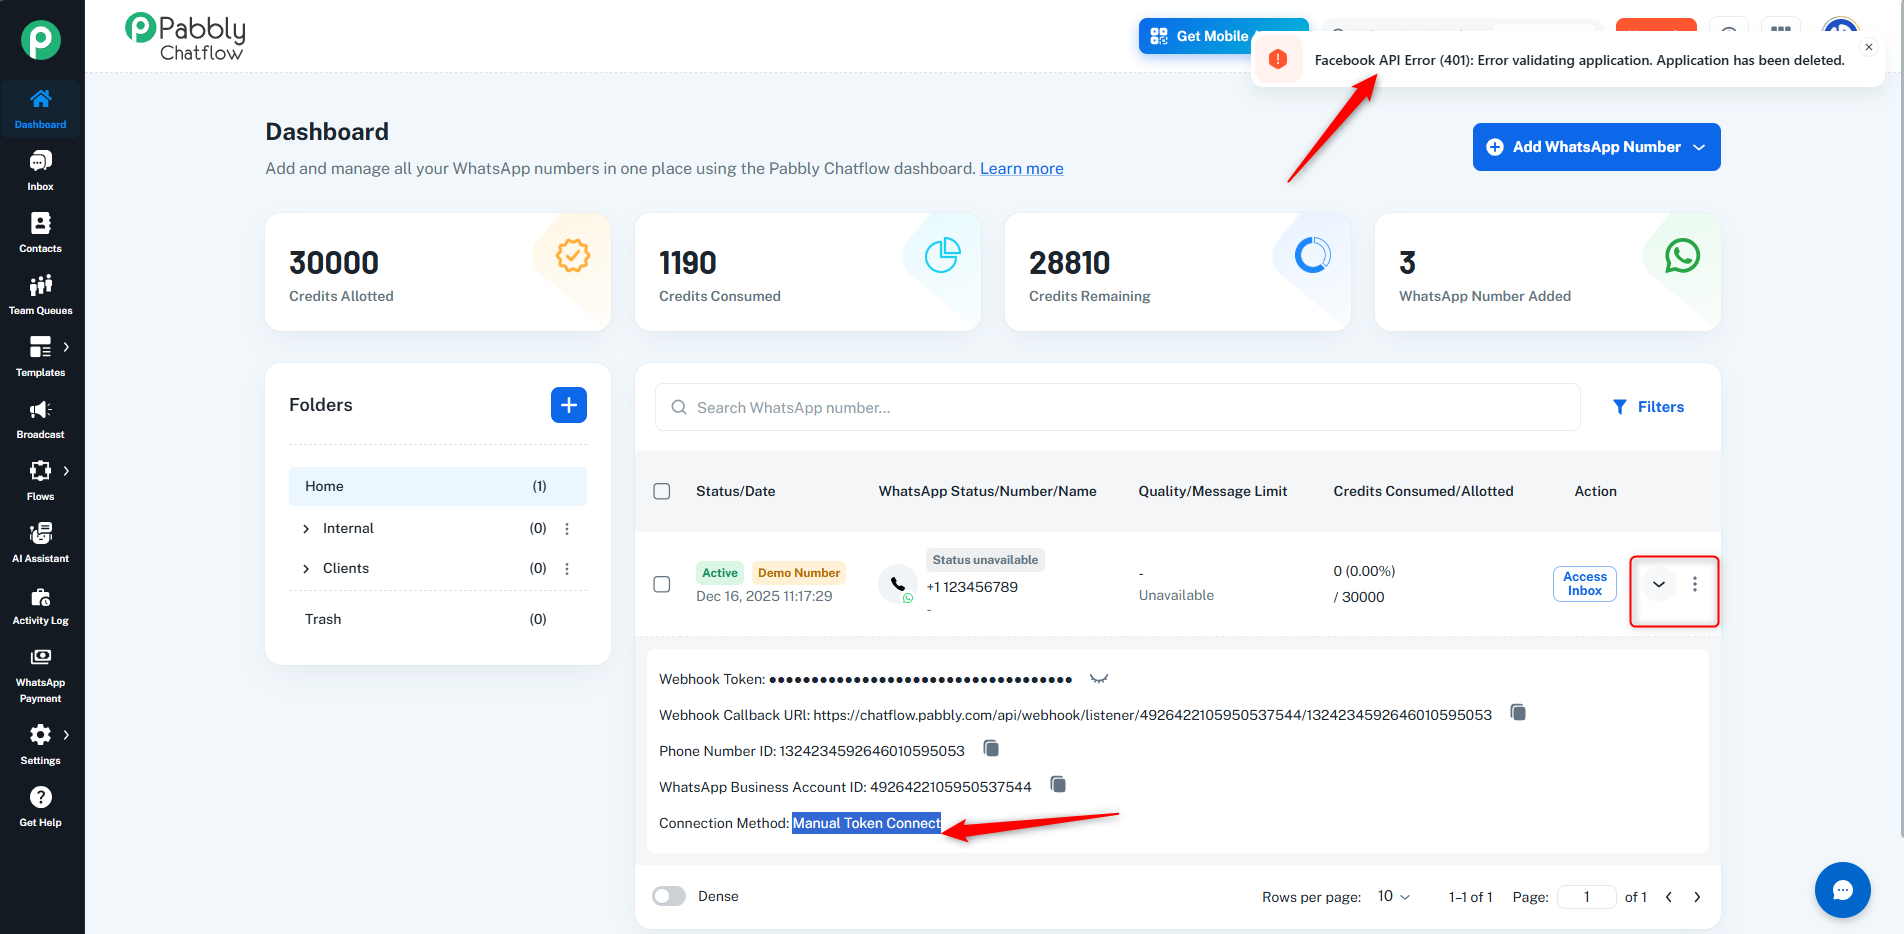This screenshot has width=1904, height=934.
Task: Click the Status unavailable label
Action: tap(985, 560)
